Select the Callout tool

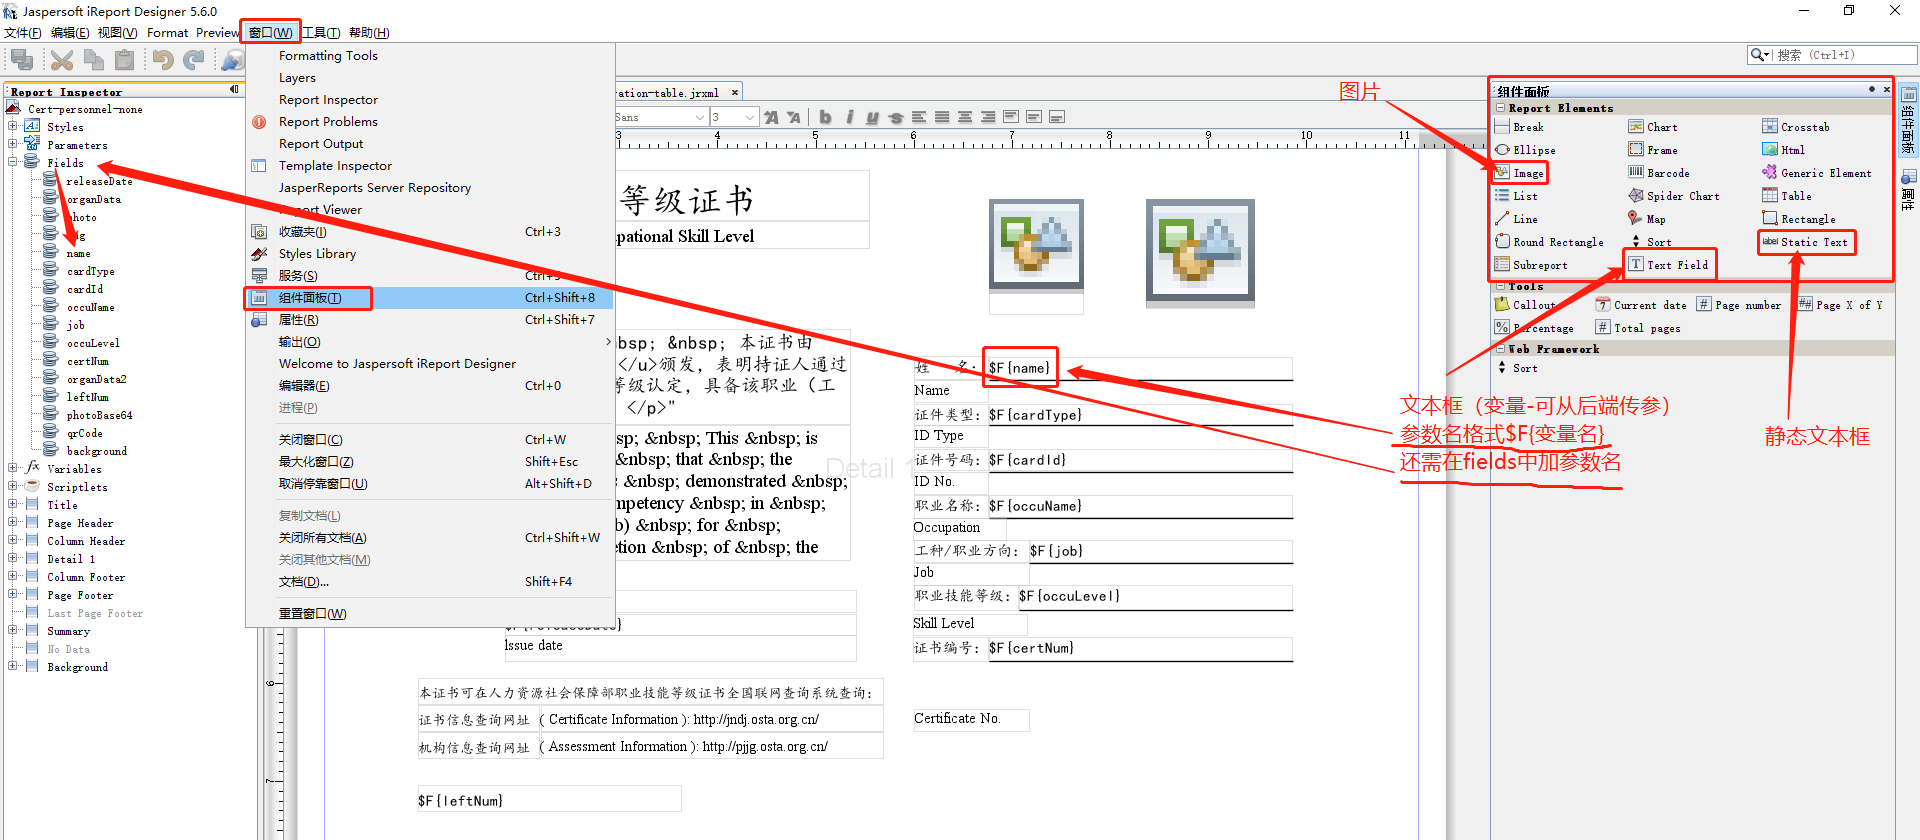(x=1525, y=305)
